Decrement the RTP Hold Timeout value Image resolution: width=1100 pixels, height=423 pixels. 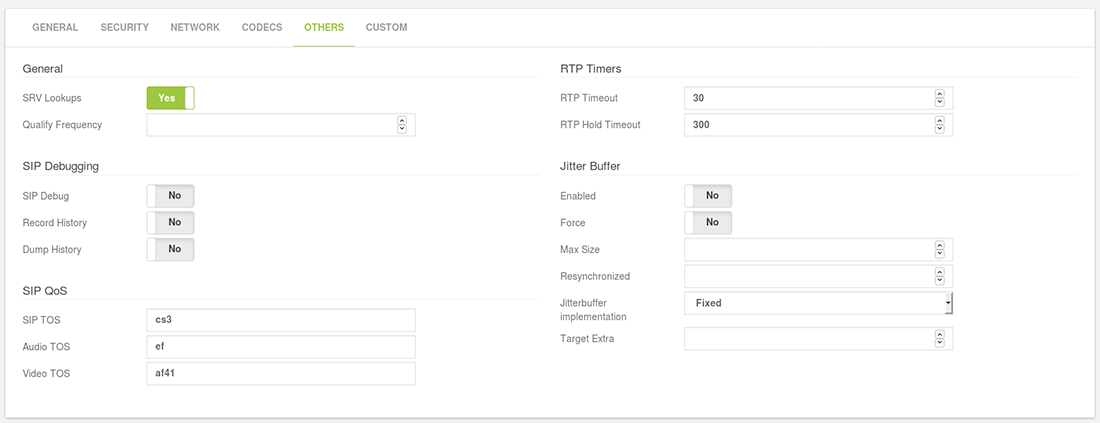tap(940, 129)
